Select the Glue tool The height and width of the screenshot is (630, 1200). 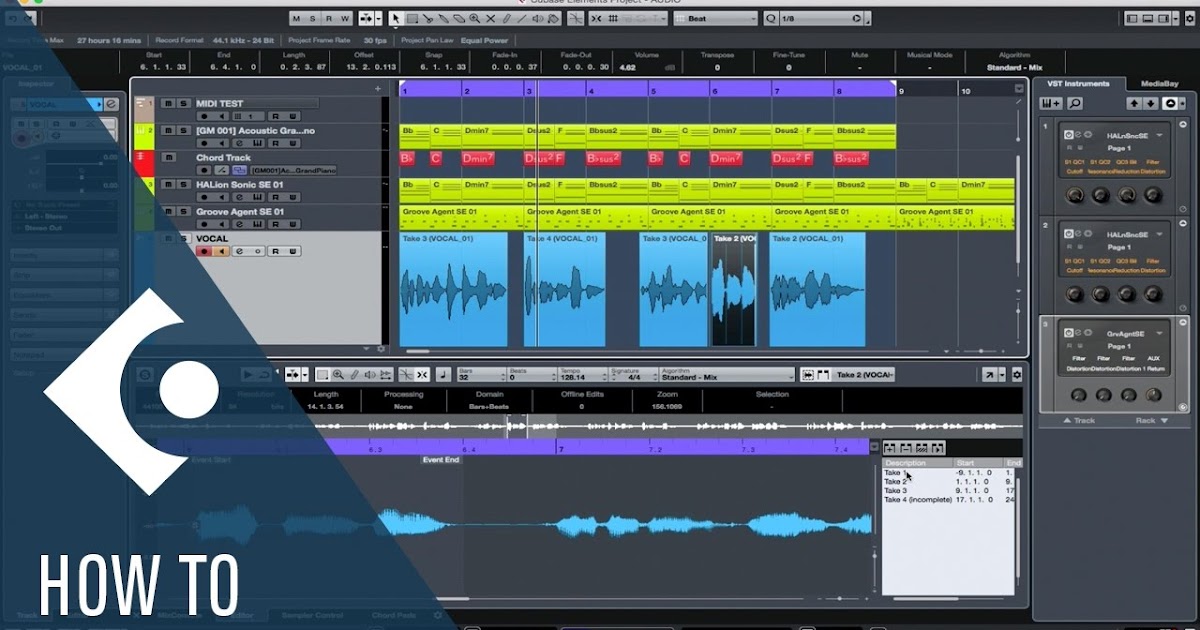(x=443, y=18)
